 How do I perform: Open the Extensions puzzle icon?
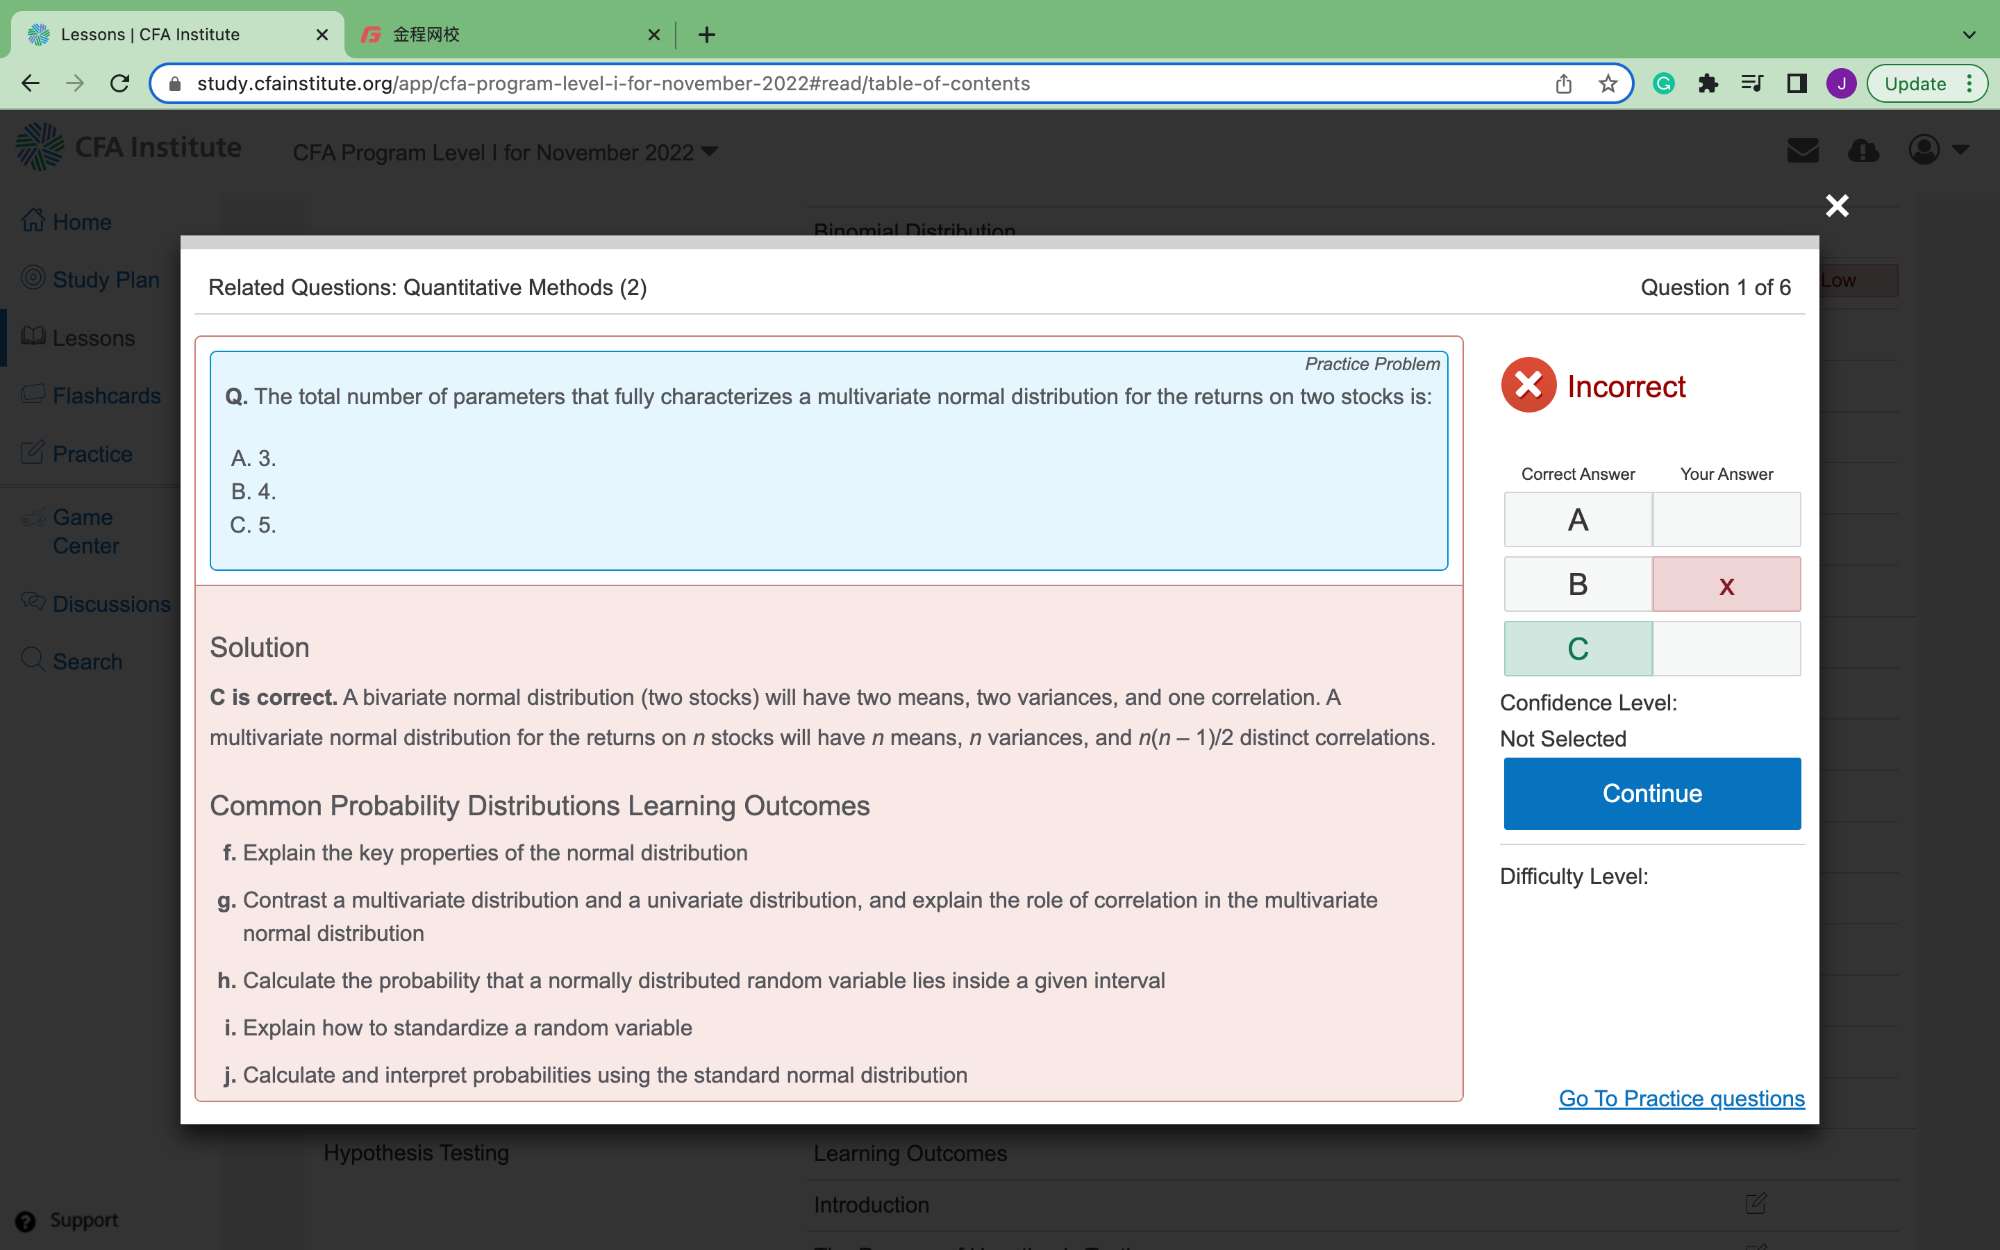(1708, 84)
